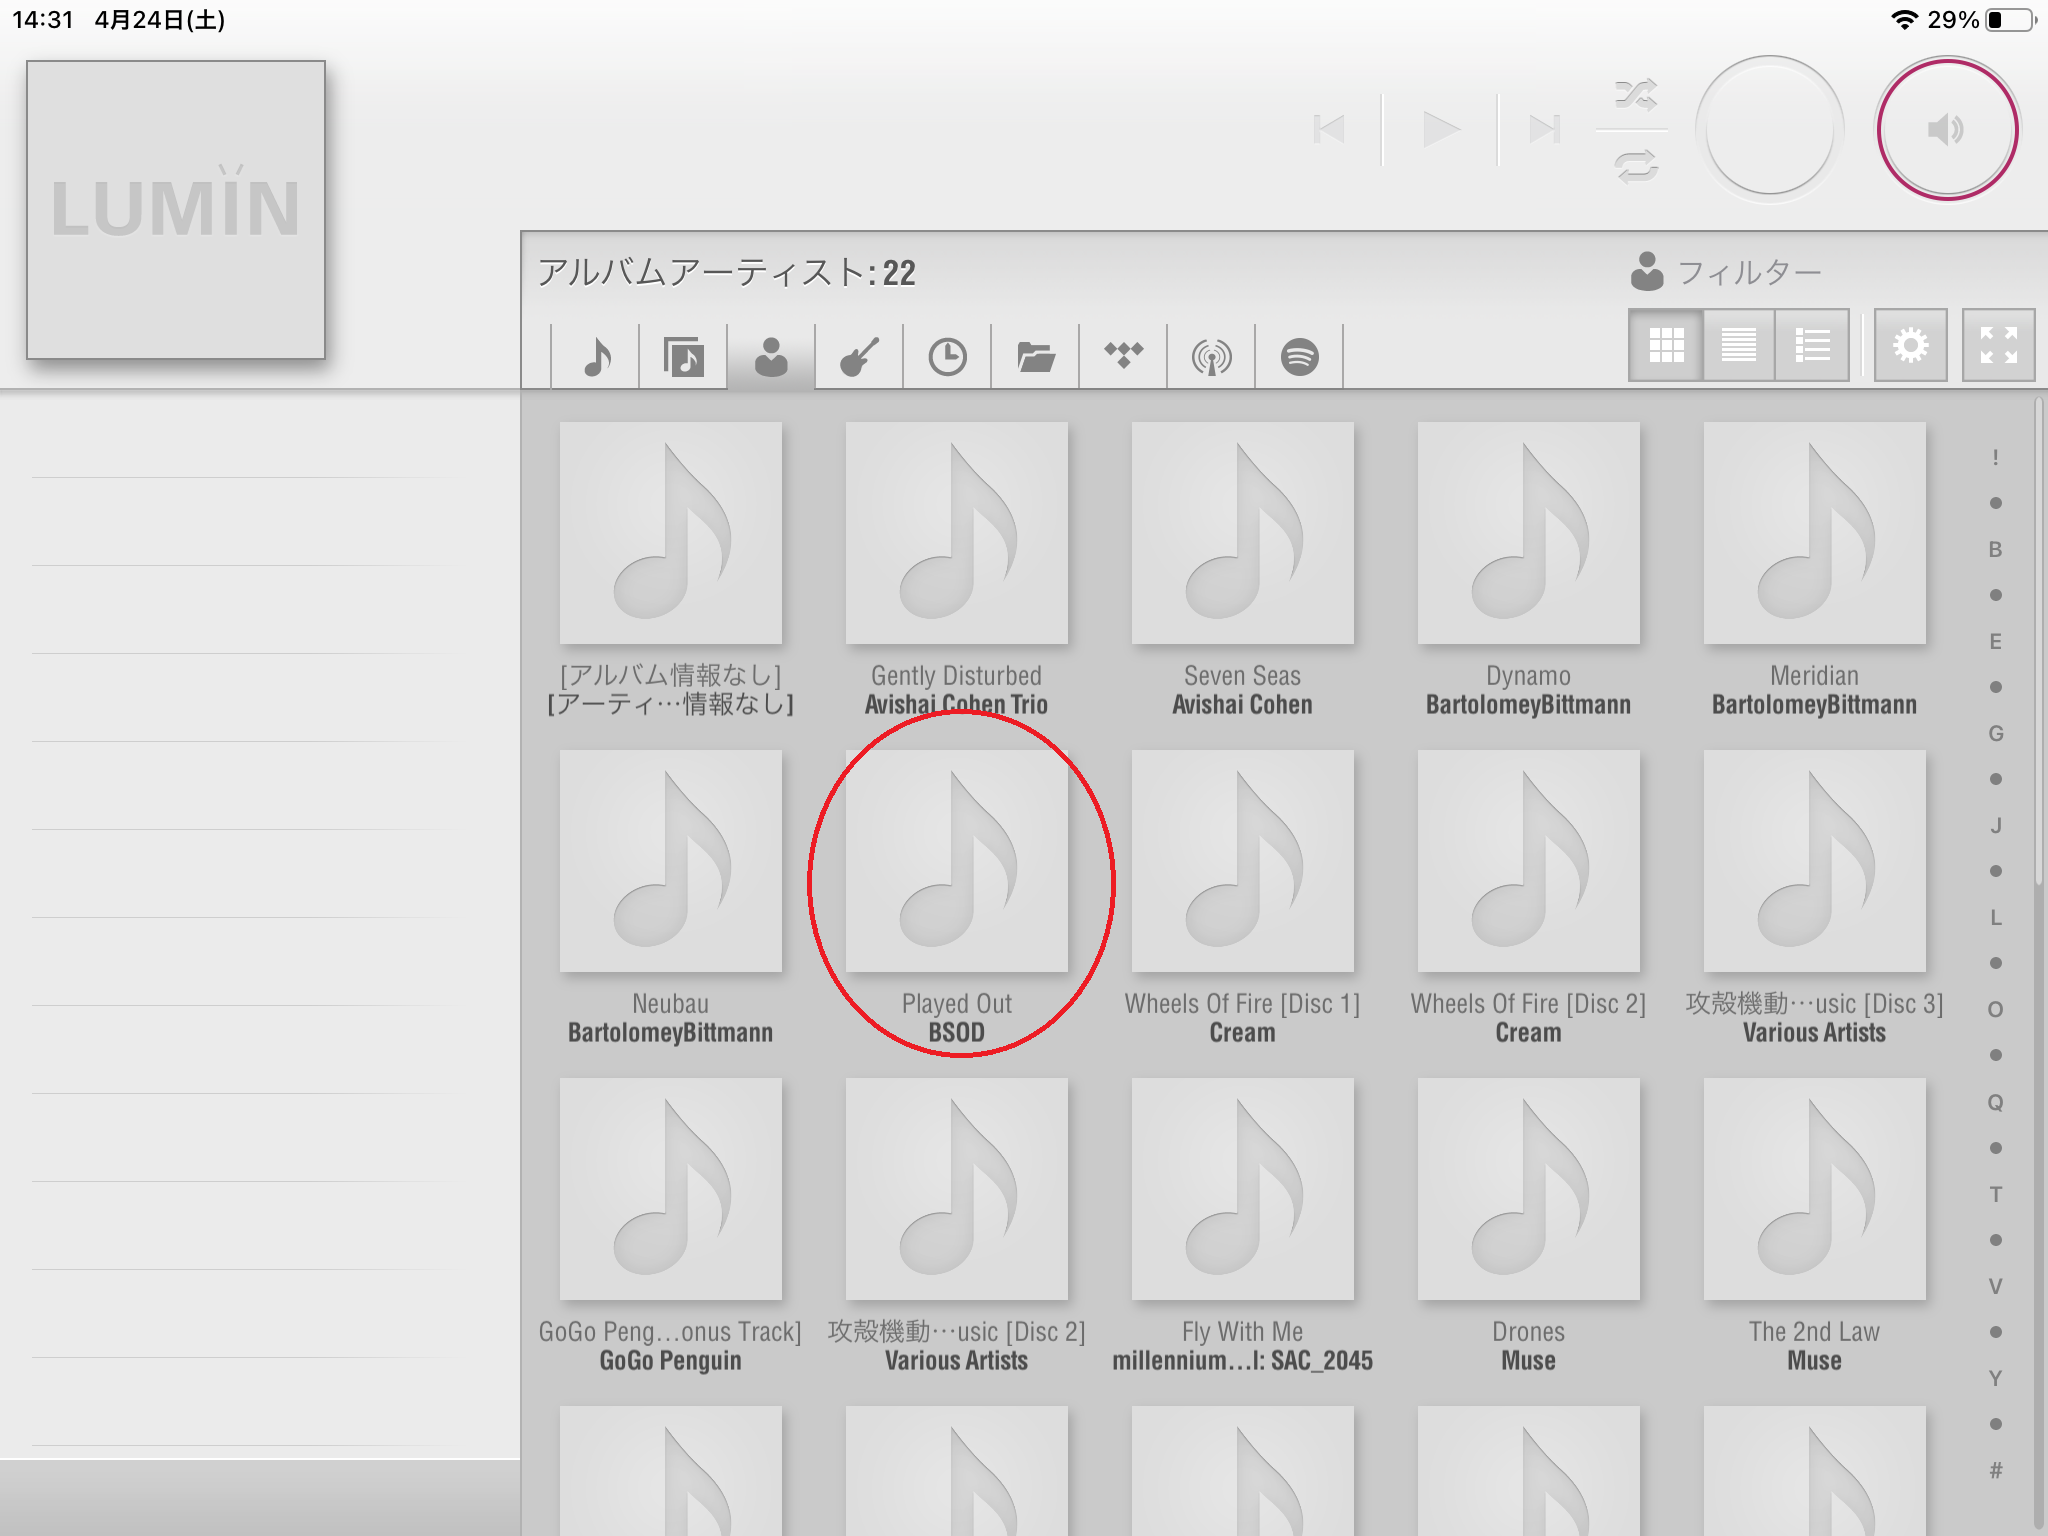Jump to letter B in index
2048x1536 pixels.
1995,549
